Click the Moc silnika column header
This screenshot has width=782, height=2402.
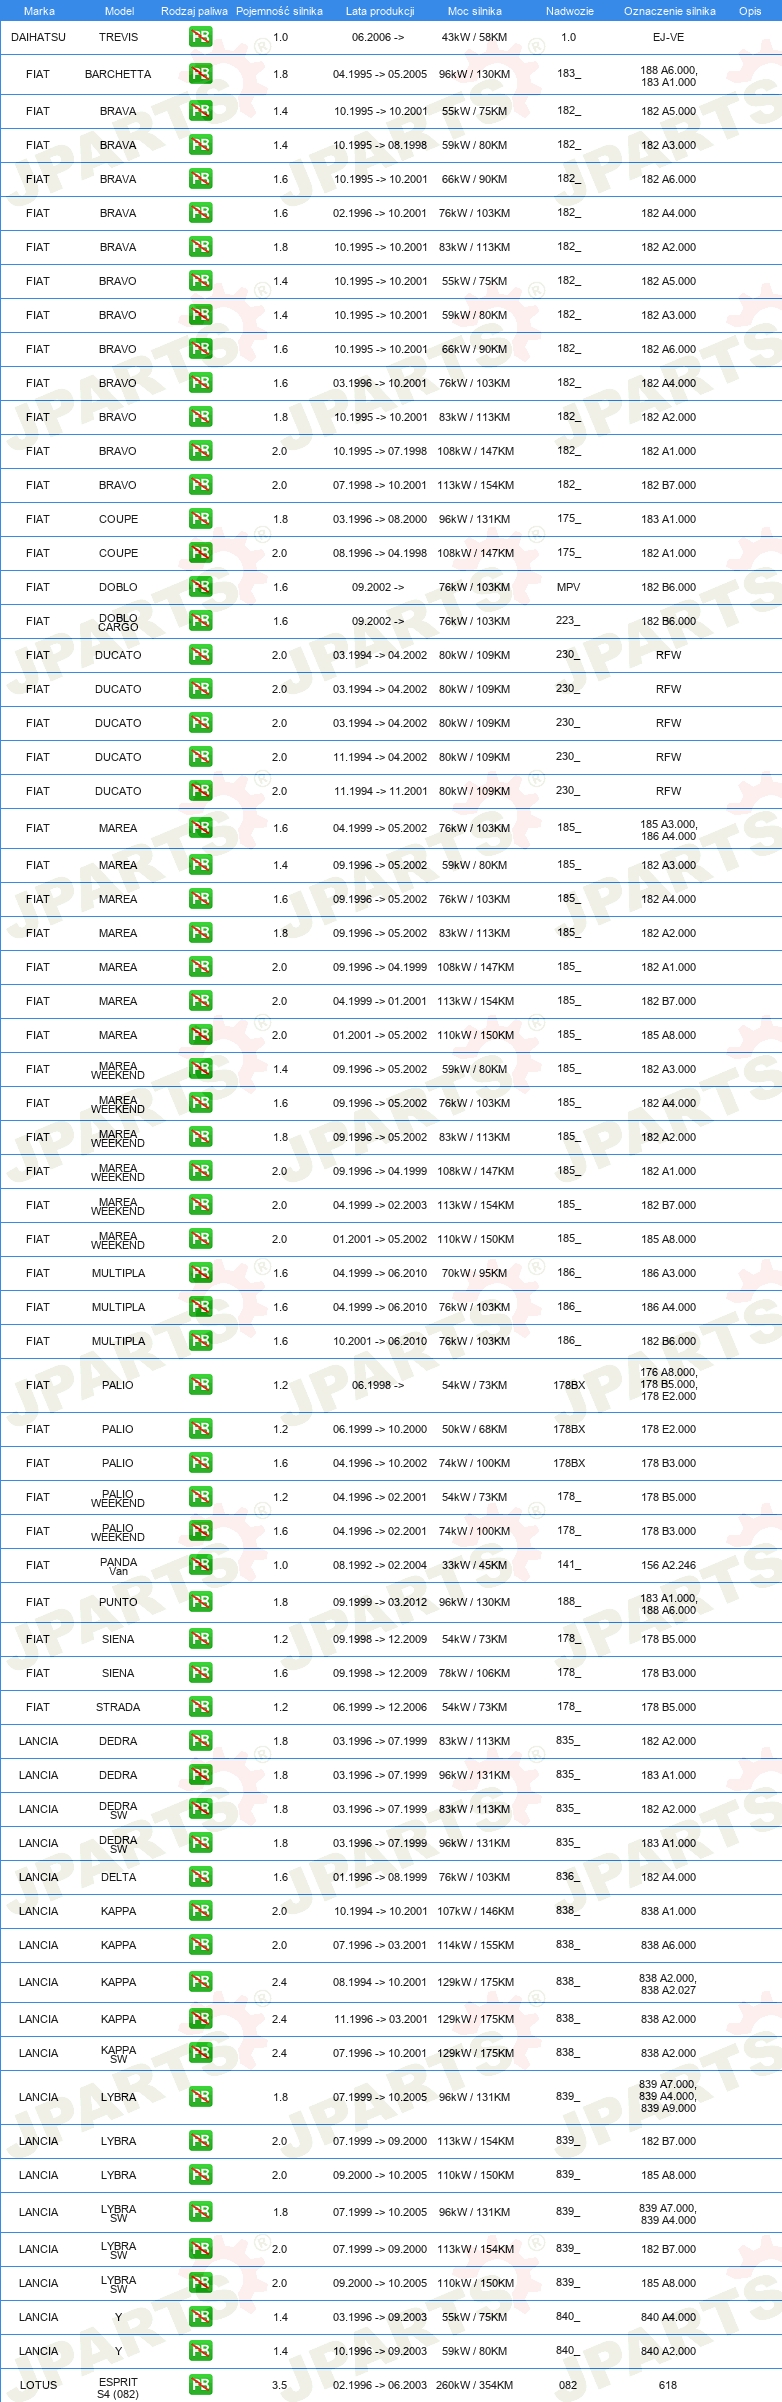475,11
